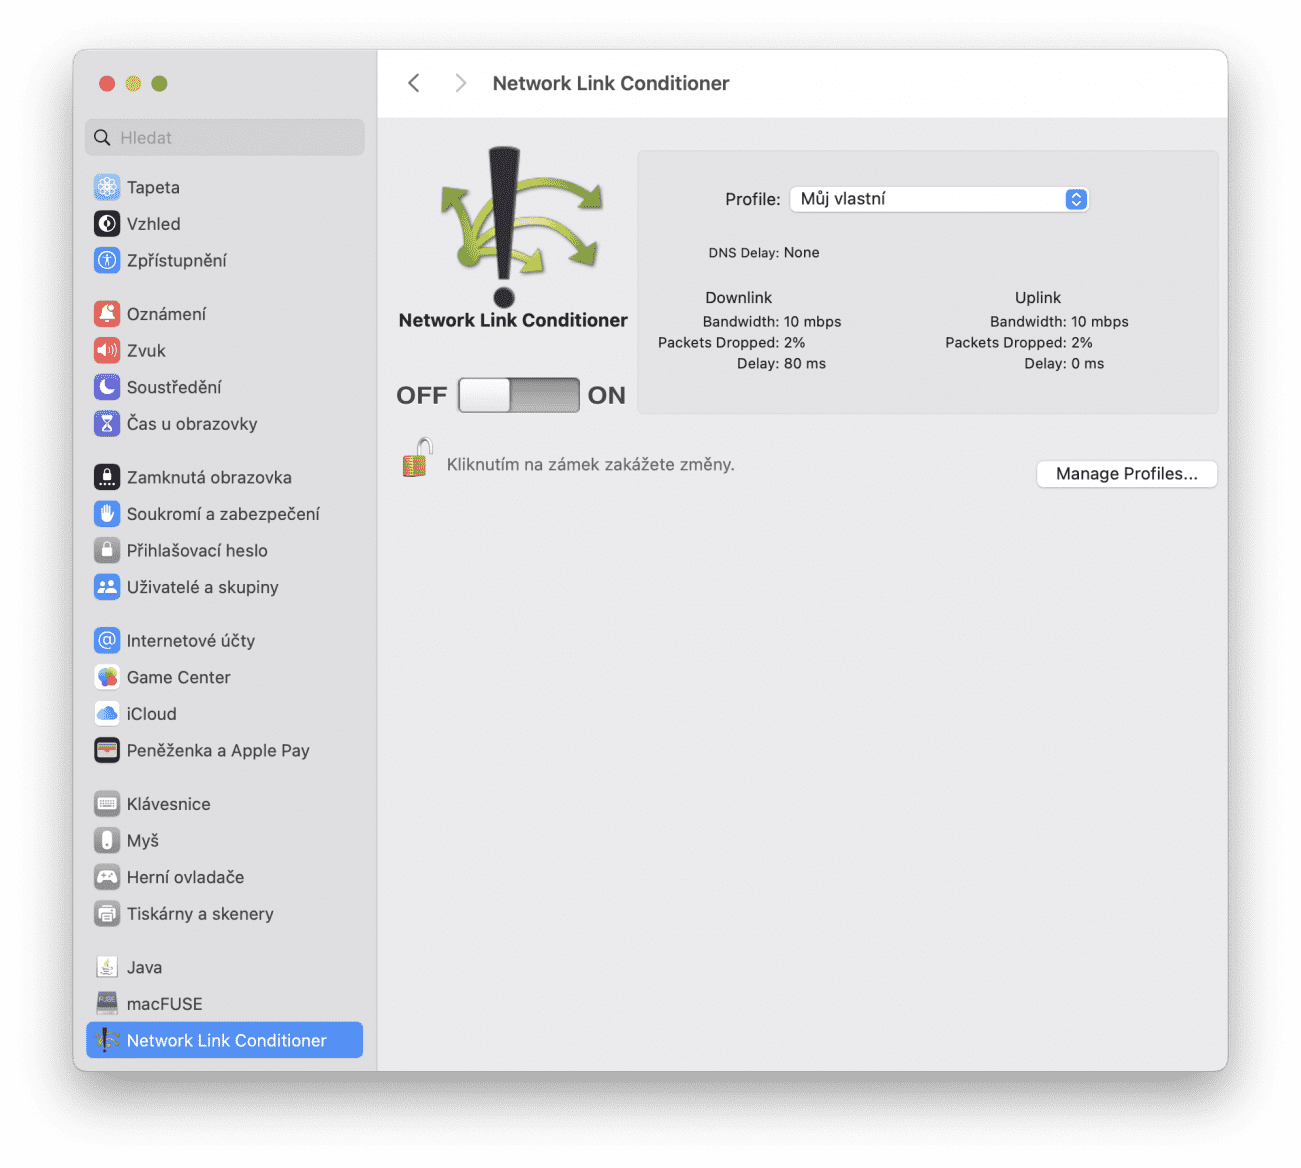
Task: Open the Zvuk settings pane
Action: (225, 351)
